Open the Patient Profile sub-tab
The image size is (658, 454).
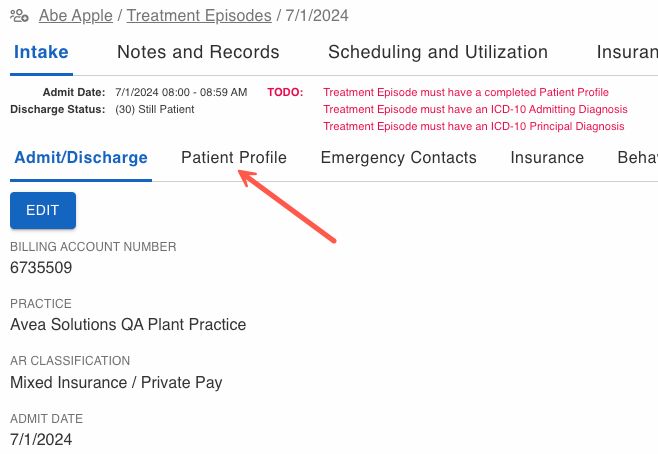click(x=234, y=158)
